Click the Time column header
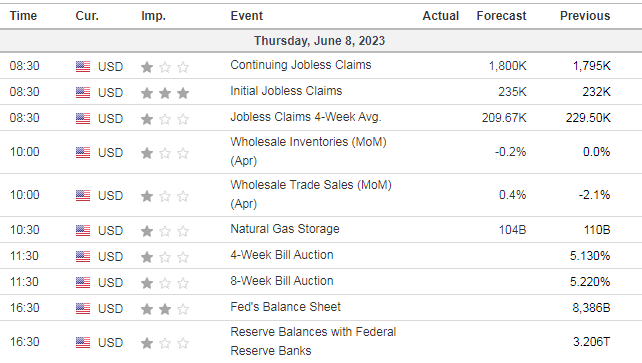The width and height of the screenshot is (642, 363). (x=23, y=16)
